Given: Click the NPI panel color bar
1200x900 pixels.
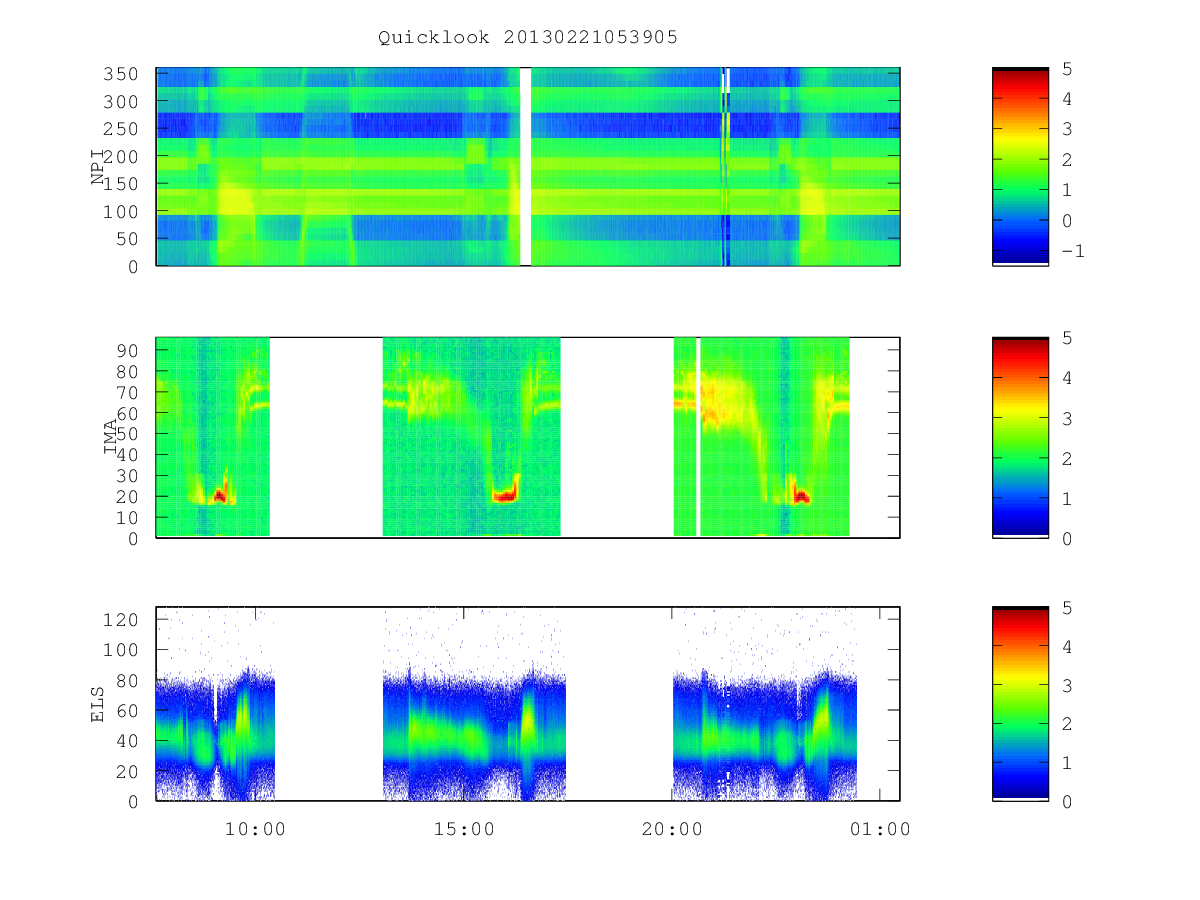Looking at the screenshot, I should click(x=1020, y=167).
